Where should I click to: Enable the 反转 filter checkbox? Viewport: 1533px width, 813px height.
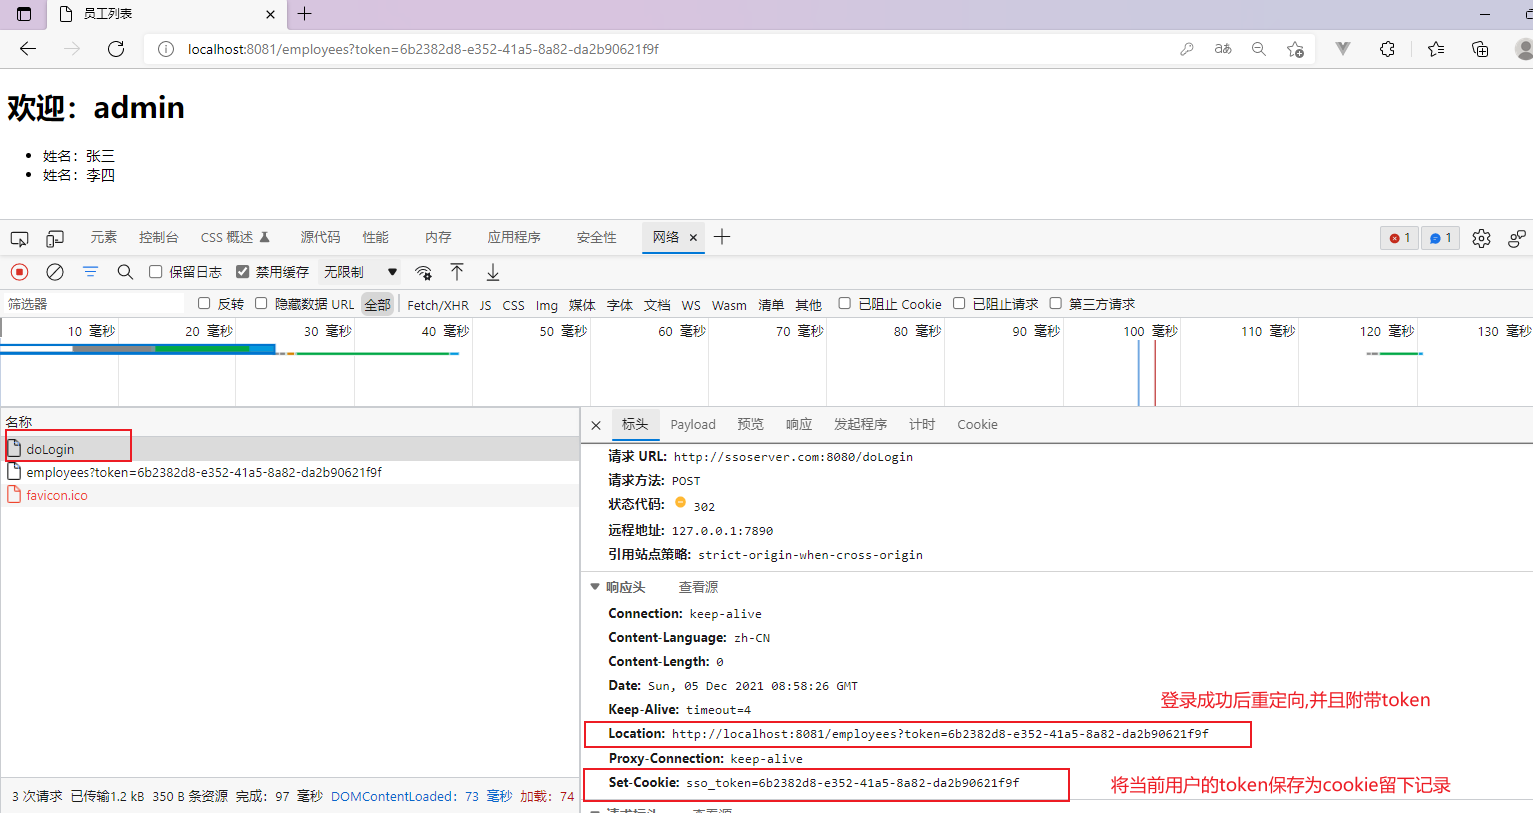tap(204, 303)
